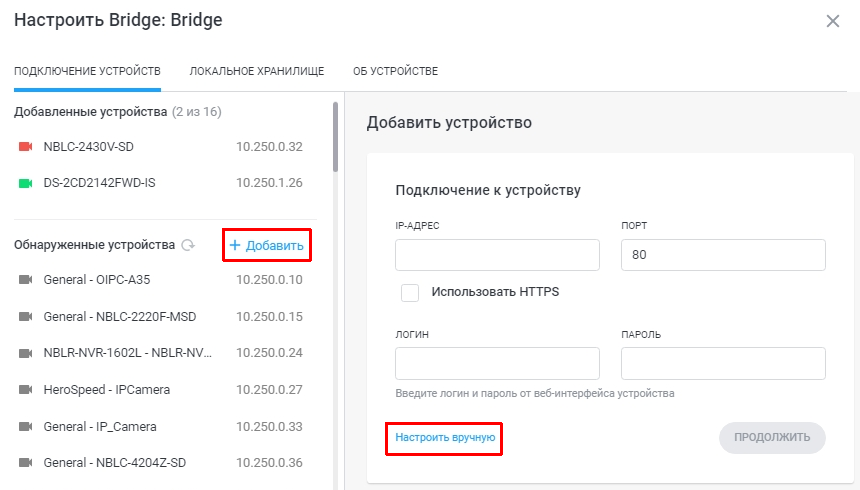Click camera icon of General - IP_Camera
860x490 pixels.
(x=26, y=426)
